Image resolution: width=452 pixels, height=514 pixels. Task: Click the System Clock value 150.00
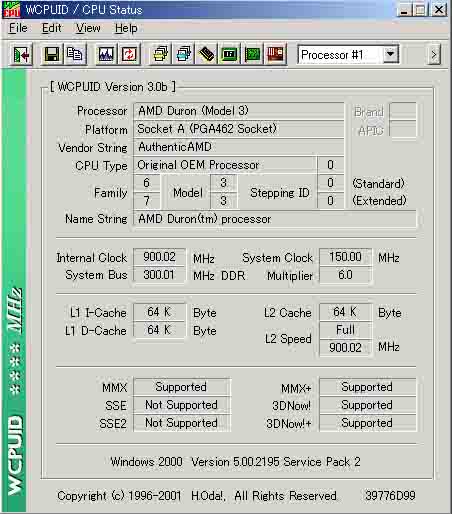point(345,257)
